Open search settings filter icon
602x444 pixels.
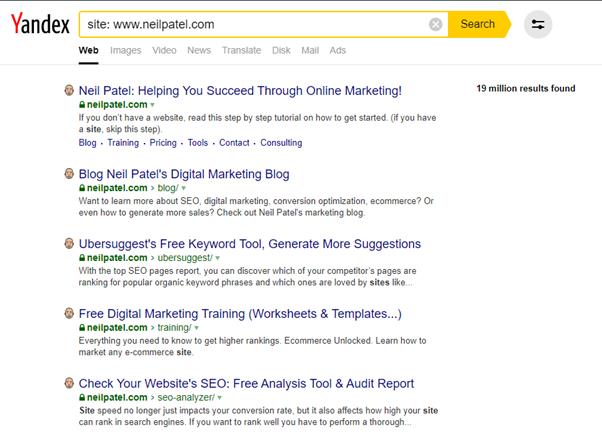tap(538, 25)
